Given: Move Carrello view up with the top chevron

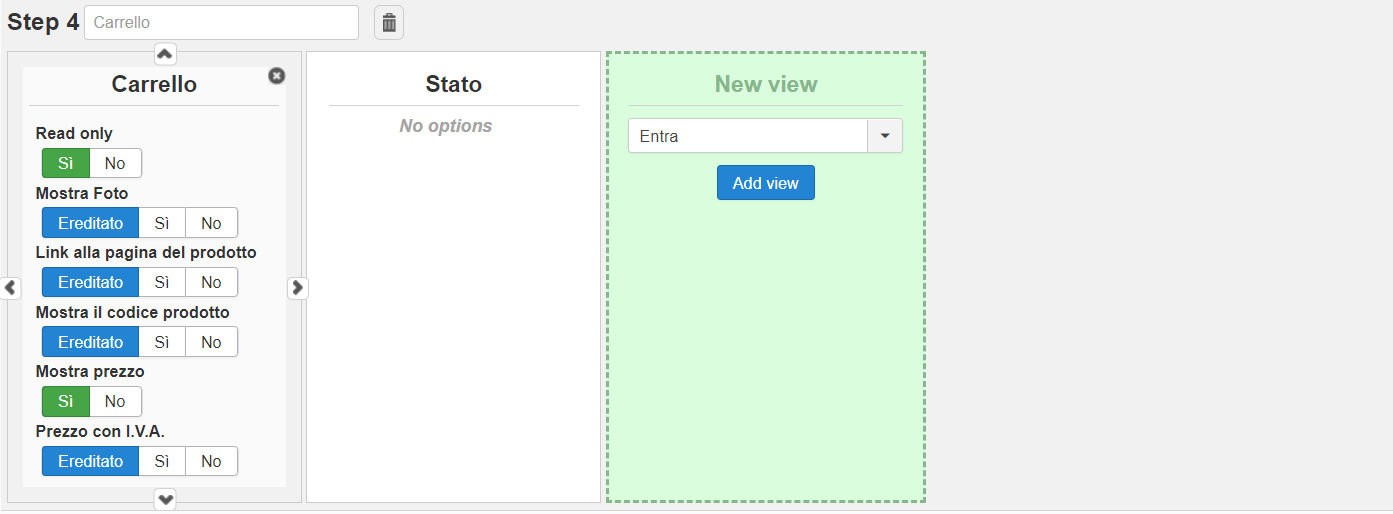Looking at the screenshot, I should (x=166, y=54).
